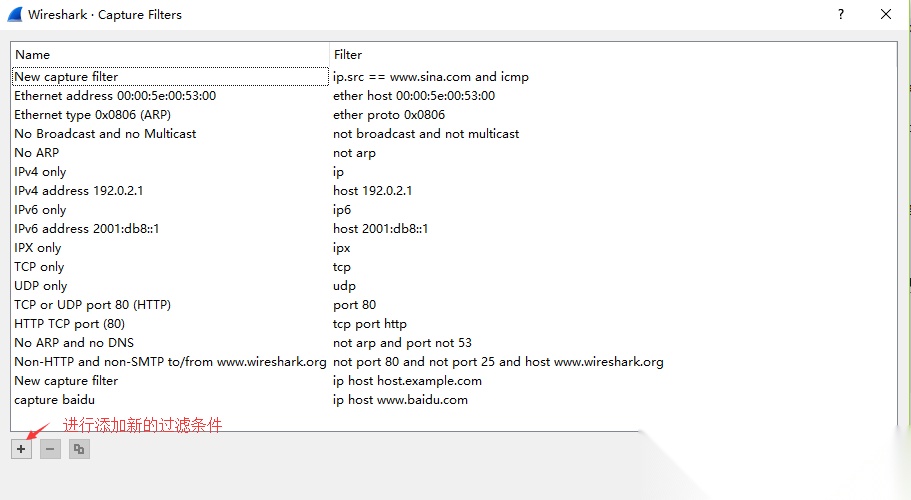Click the Filter column header
This screenshot has height=500, width=911.
(613, 55)
